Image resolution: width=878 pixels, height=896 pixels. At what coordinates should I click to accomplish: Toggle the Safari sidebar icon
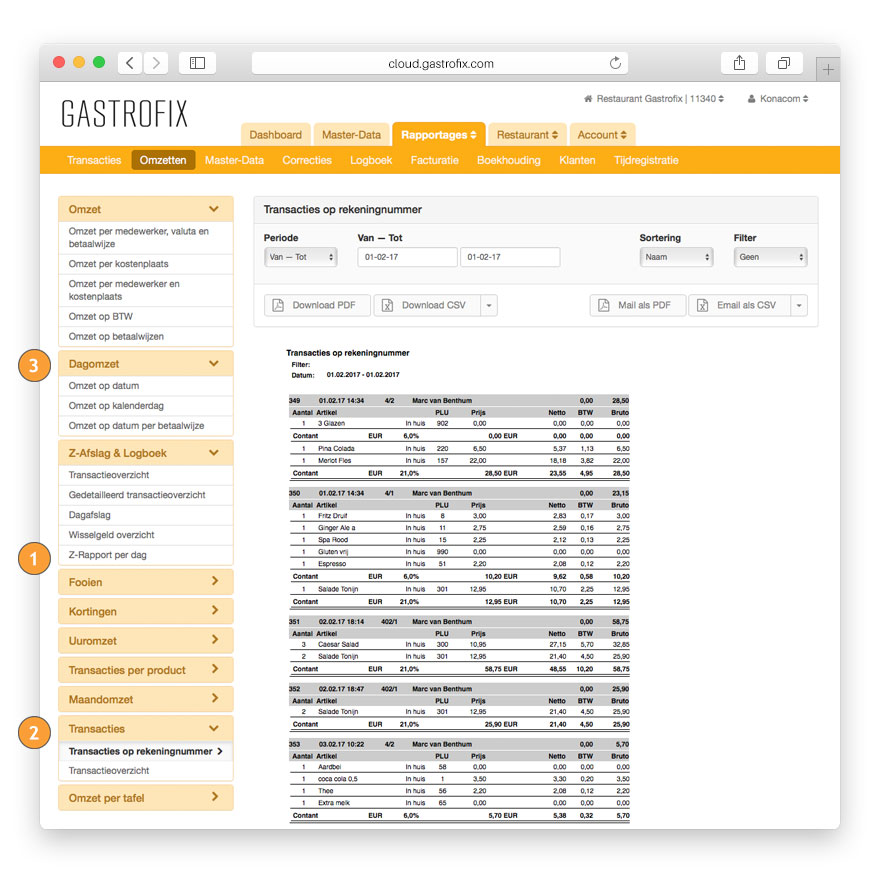pos(197,63)
